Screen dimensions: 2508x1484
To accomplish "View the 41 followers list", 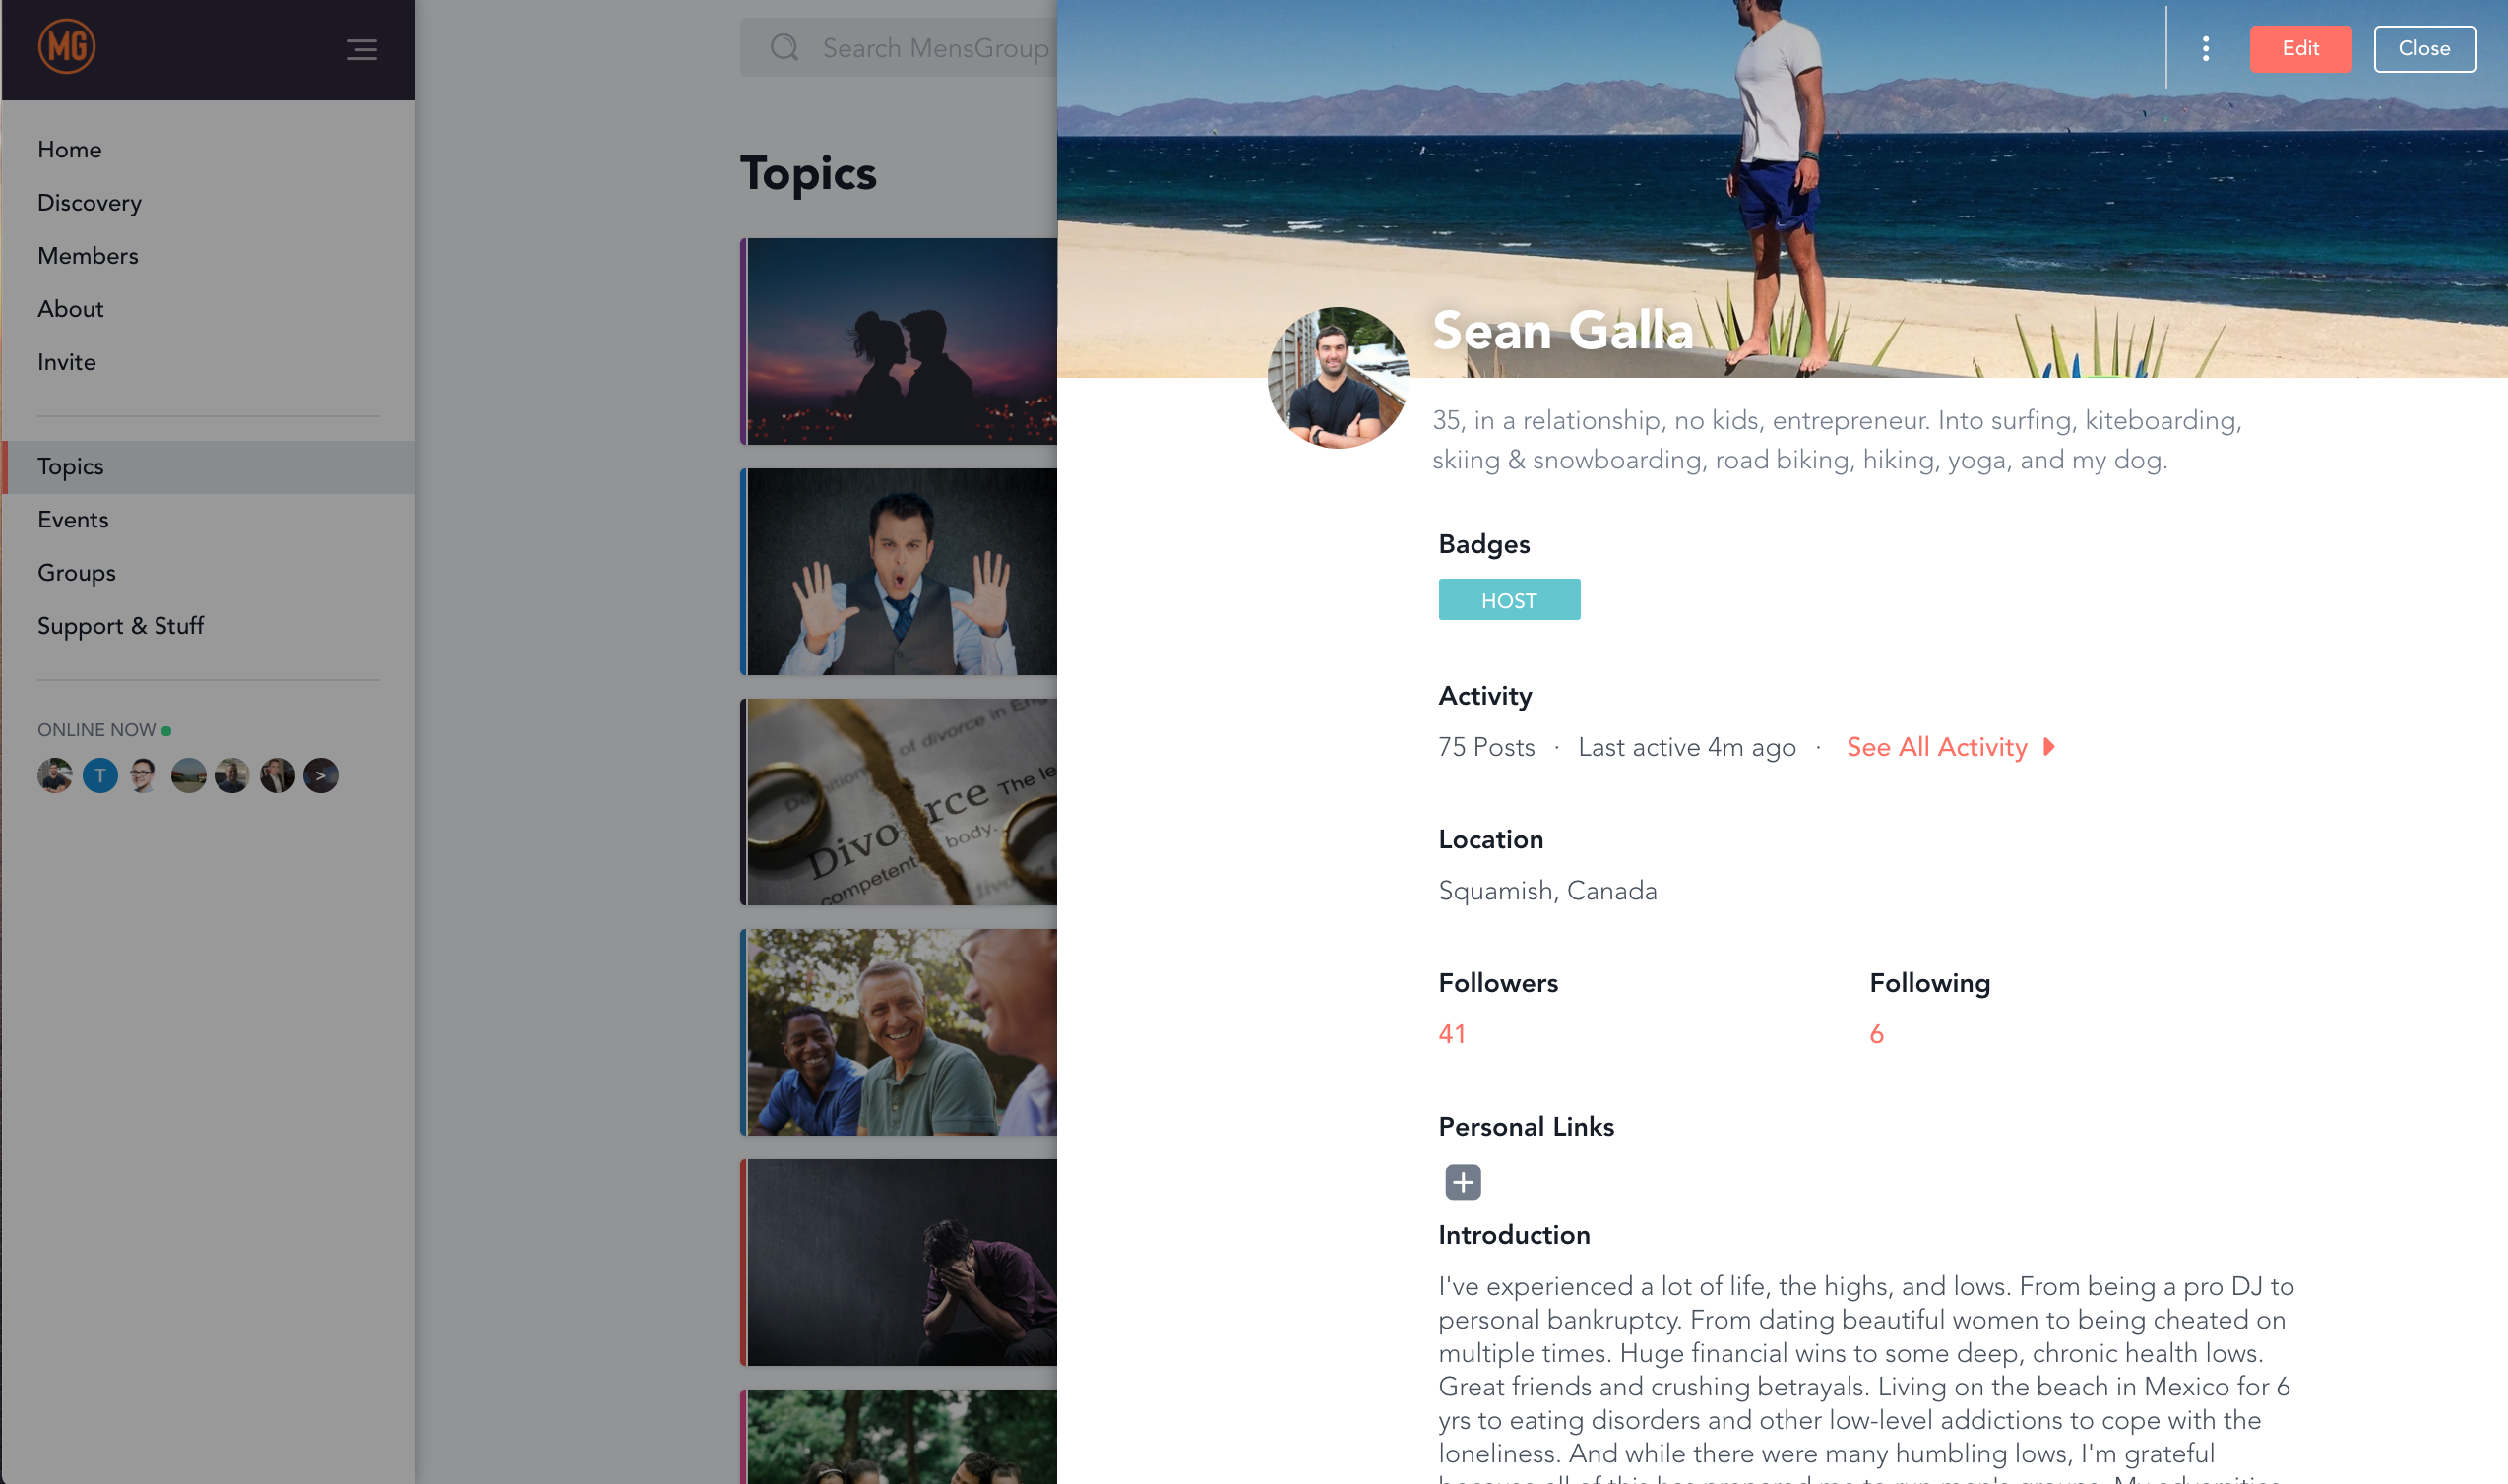I will pyautogui.click(x=1452, y=1034).
